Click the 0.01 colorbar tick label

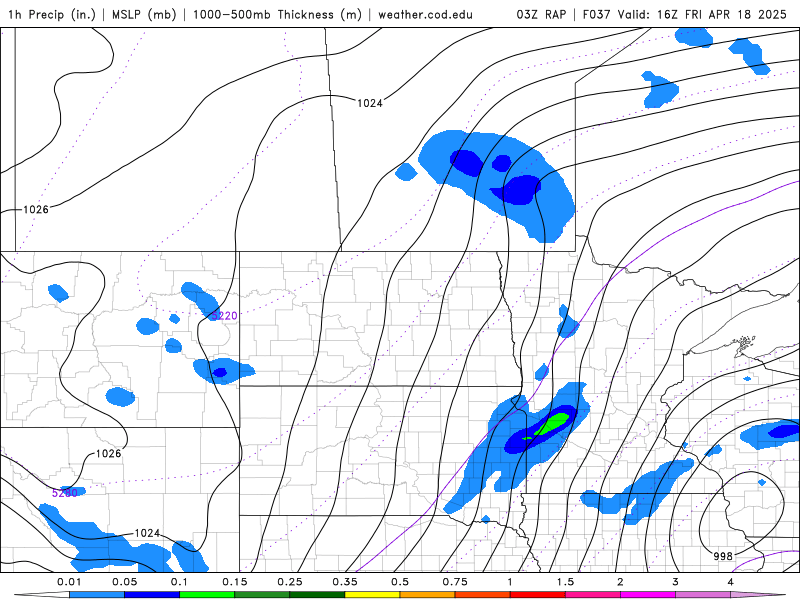coord(69,582)
